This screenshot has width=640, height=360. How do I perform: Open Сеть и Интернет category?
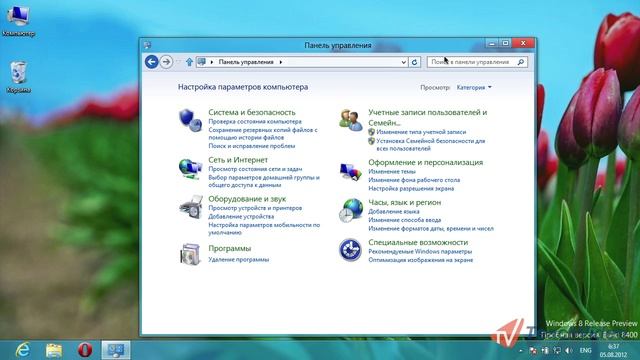coord(238,160)
